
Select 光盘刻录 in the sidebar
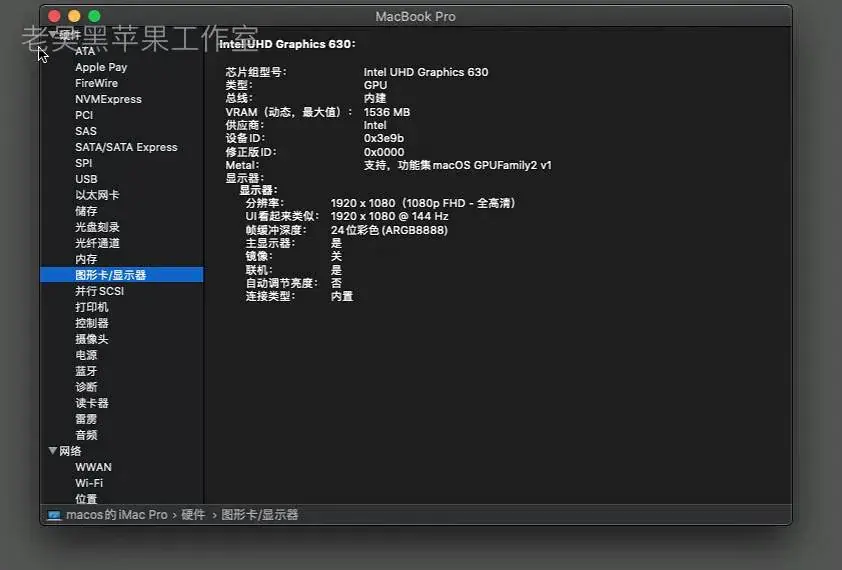(x=97, y=227)
